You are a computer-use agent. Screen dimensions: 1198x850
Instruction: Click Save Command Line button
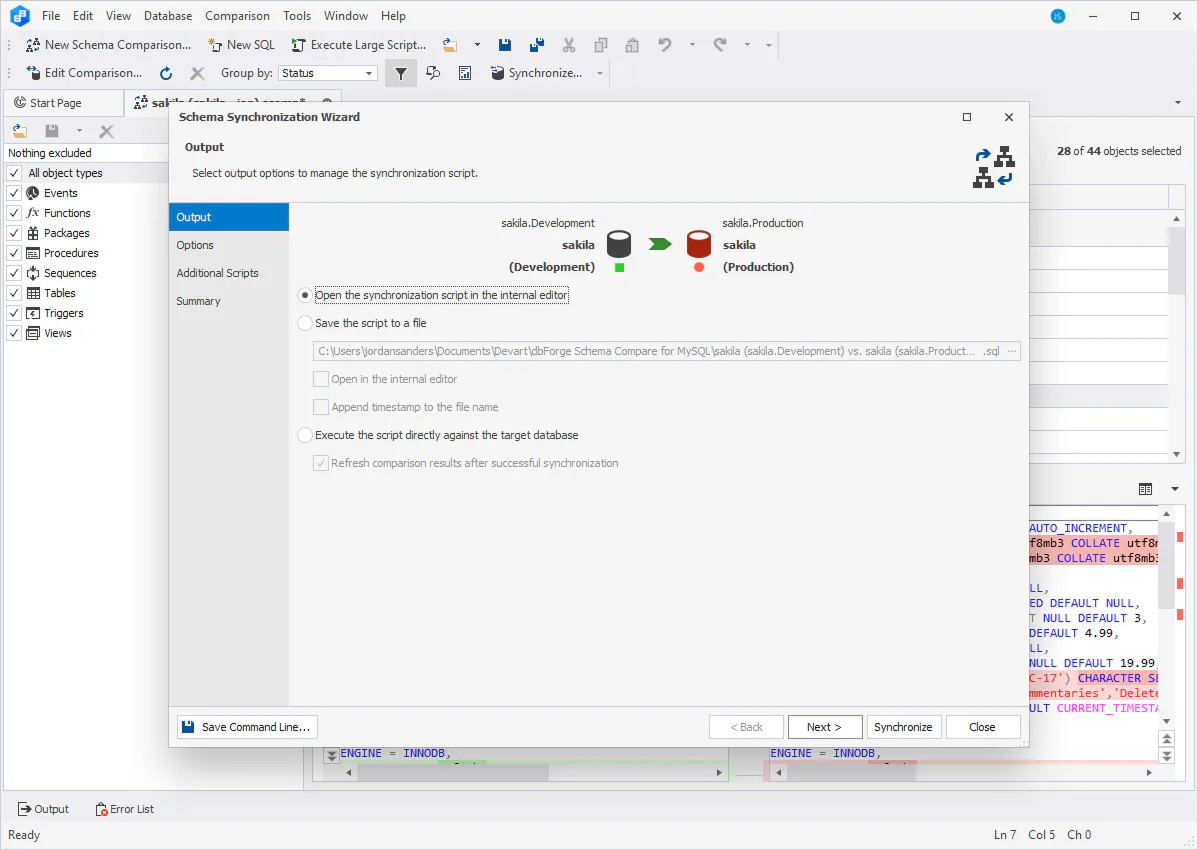pos(248,727)
